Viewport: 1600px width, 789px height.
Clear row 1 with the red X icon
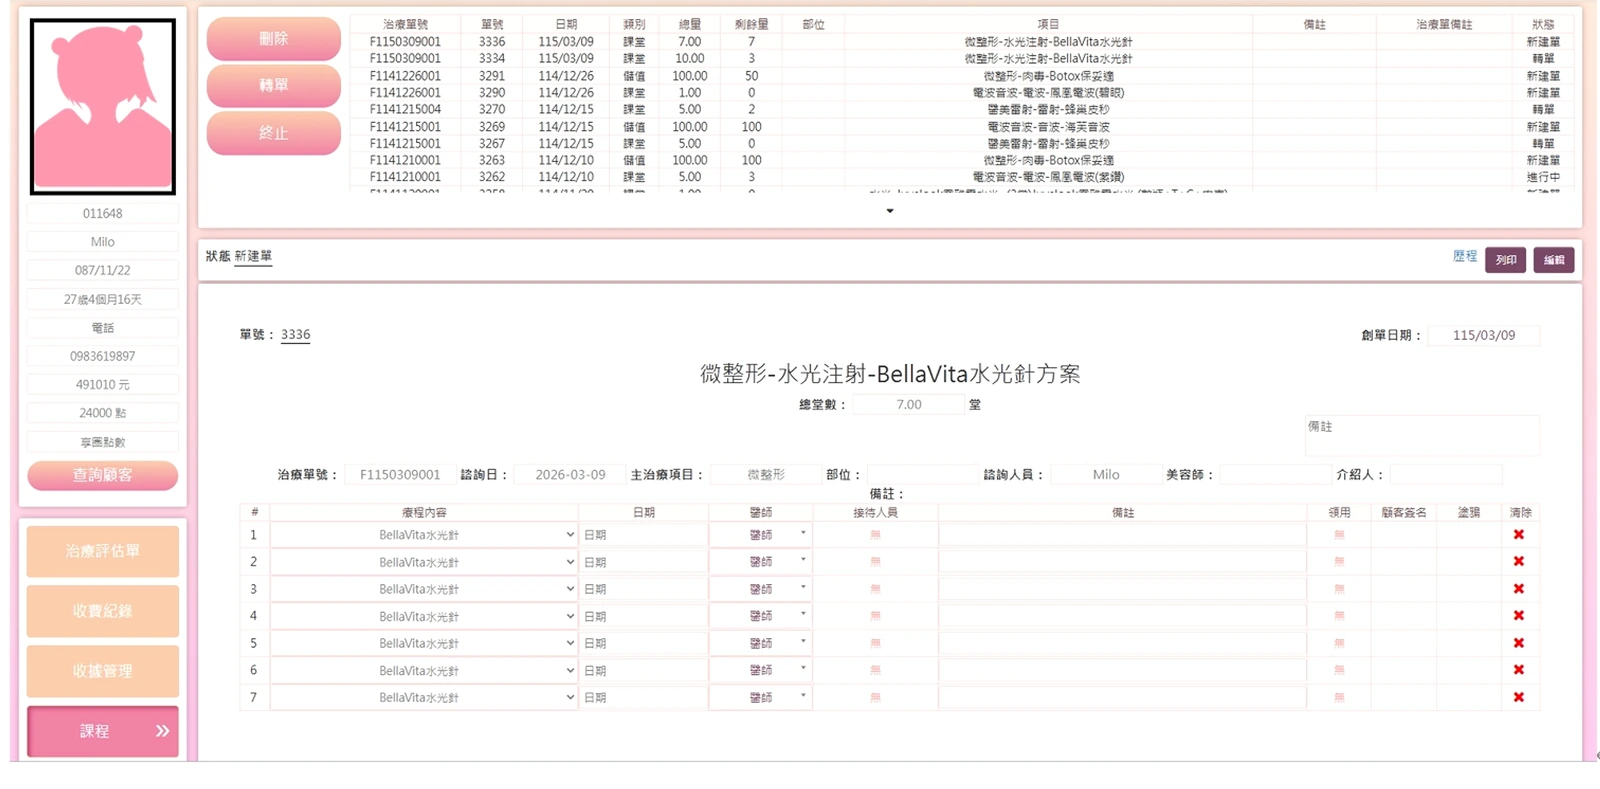click(1518, 535)
